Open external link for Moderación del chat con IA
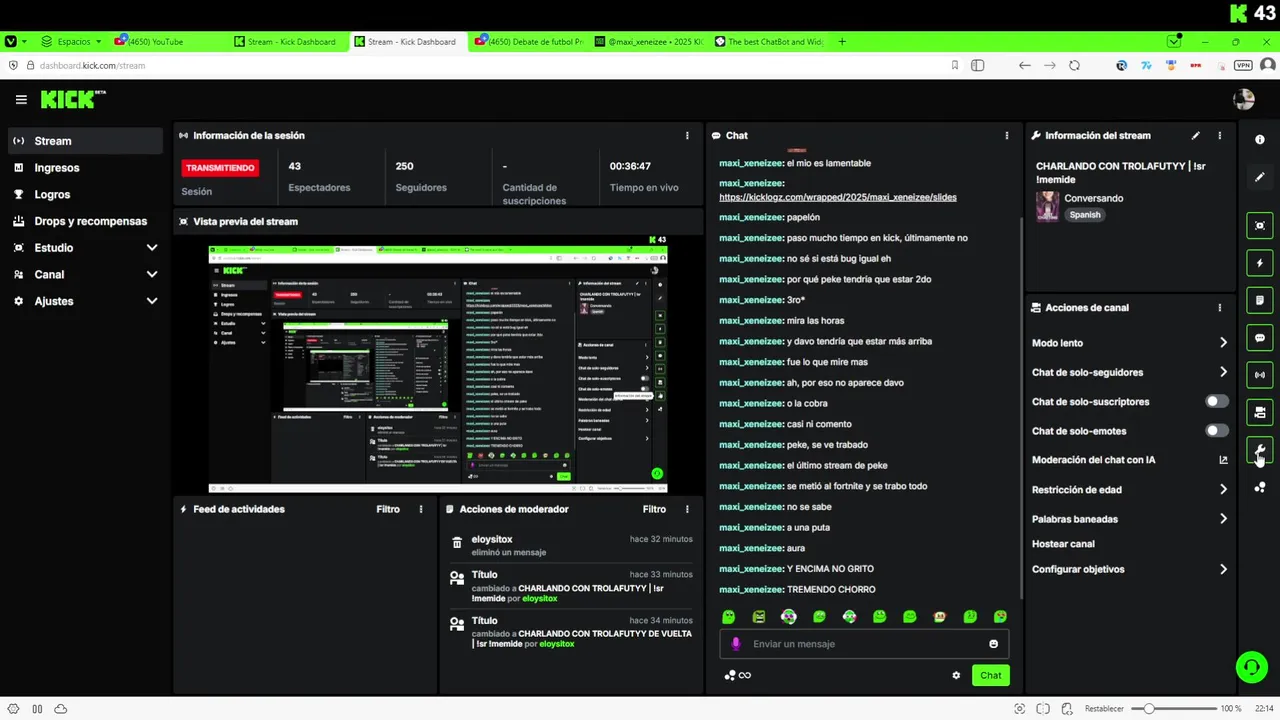1280x720 pixels. point(1223,460)
